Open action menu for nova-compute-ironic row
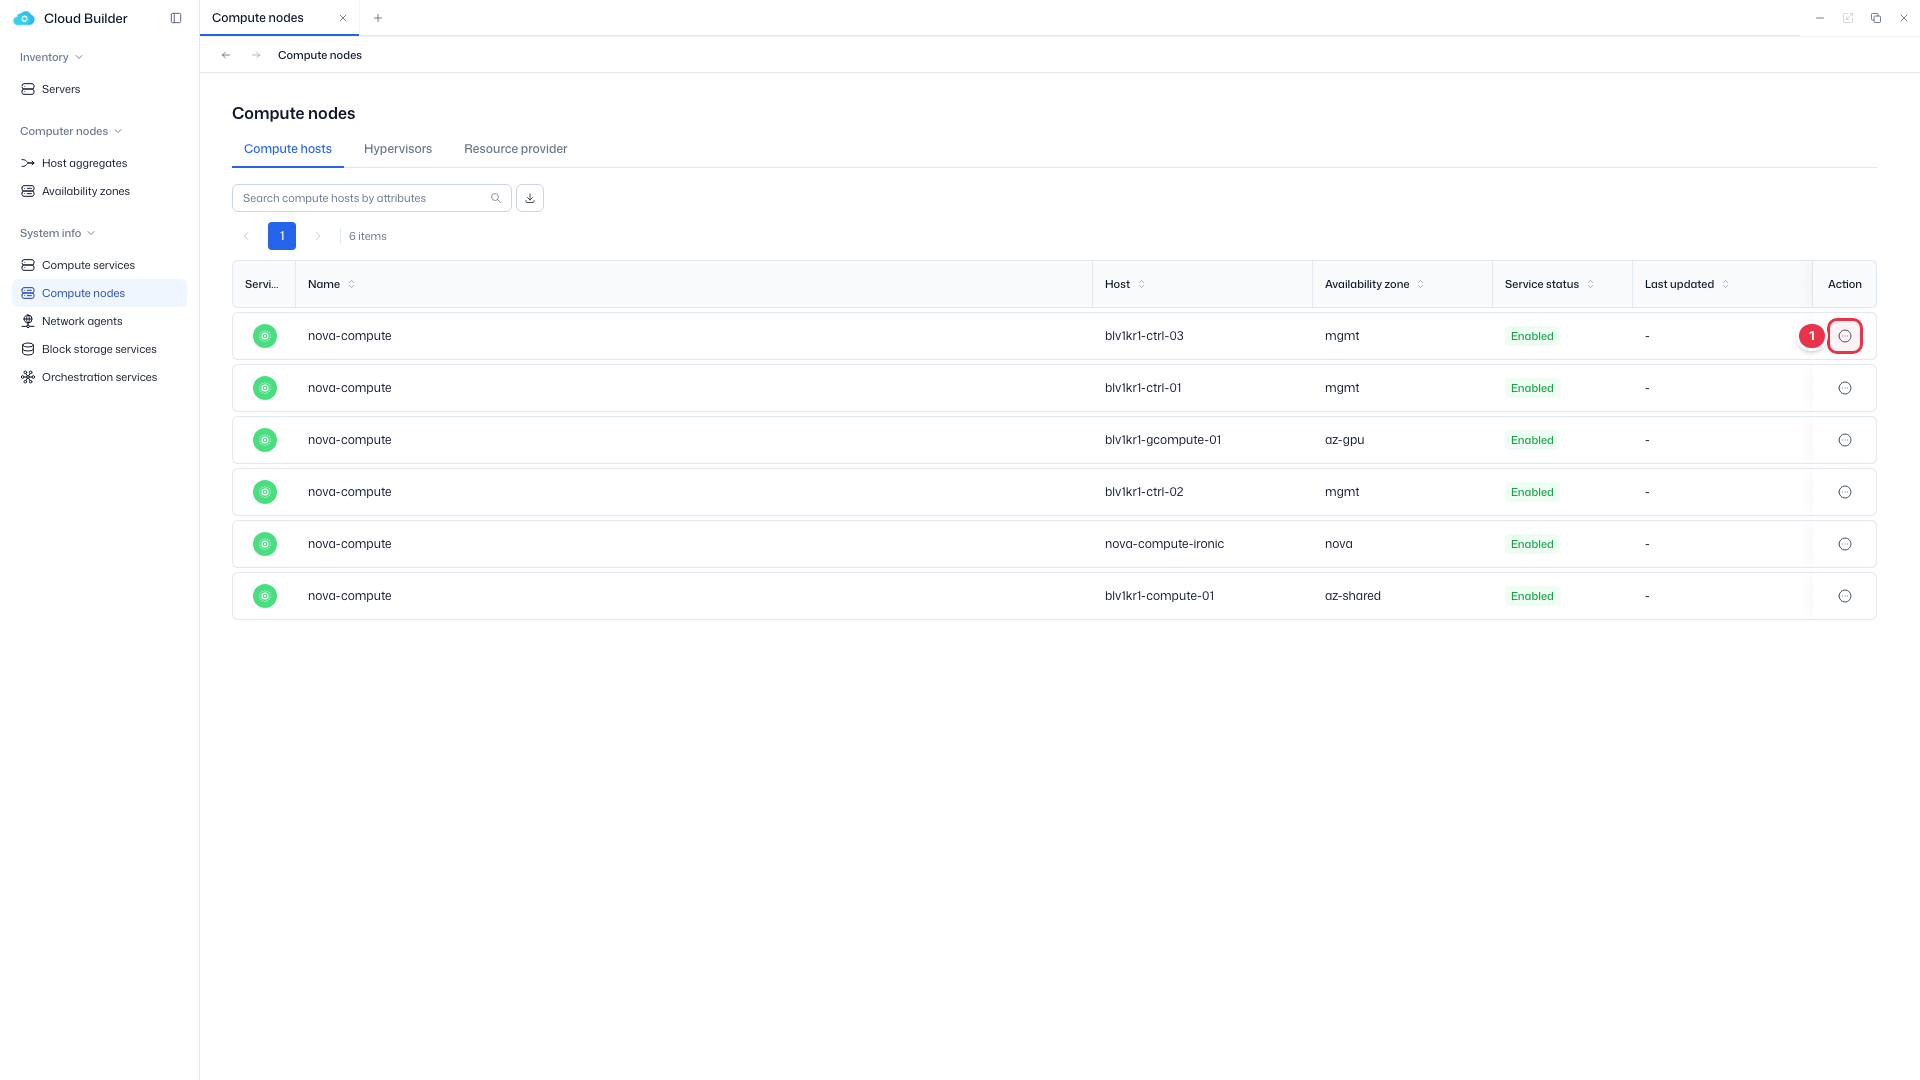Viewport: 1920px width, 1080px height. click(x=1845, y=544)
